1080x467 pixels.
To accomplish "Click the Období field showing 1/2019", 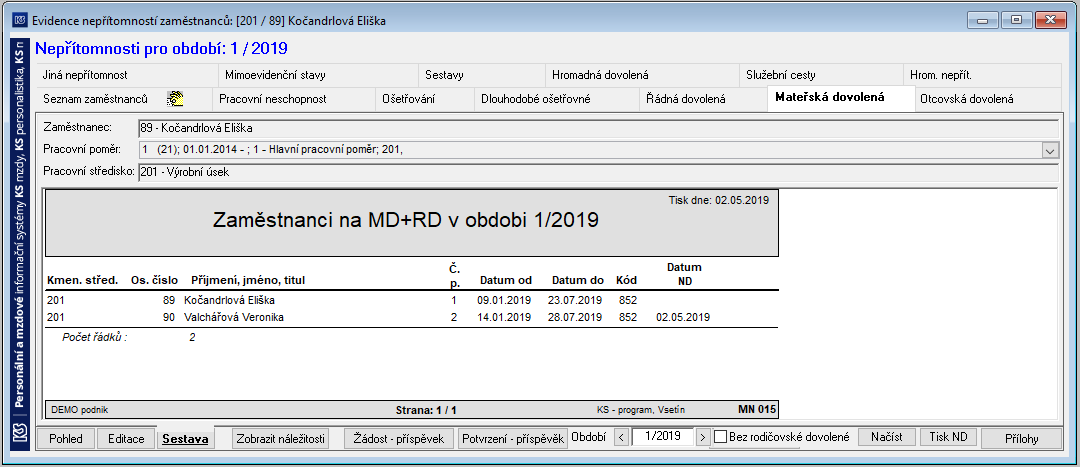I will [x=661, y=437].
